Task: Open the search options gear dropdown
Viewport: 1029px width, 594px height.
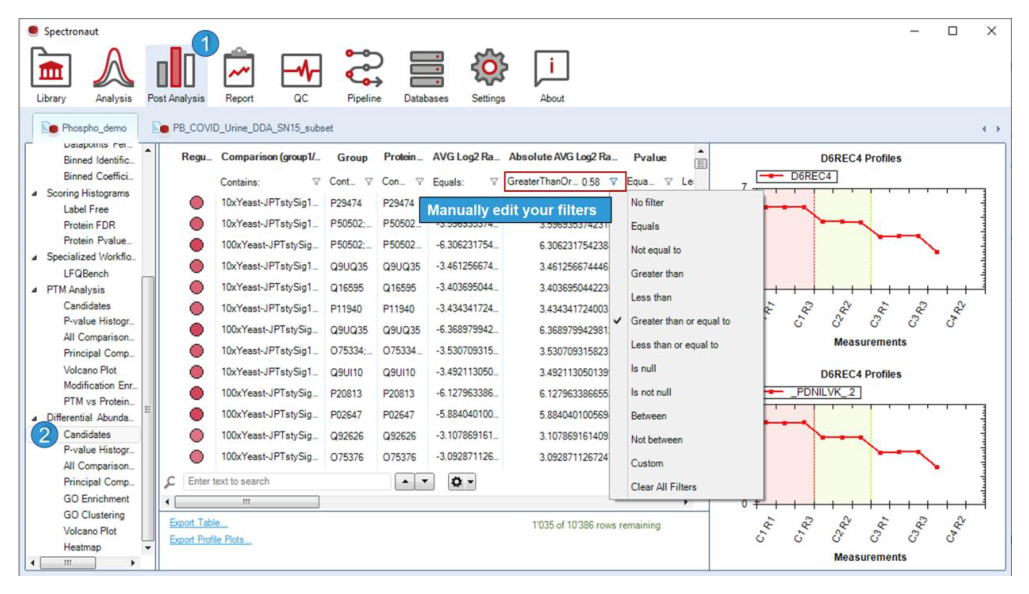Action: click(x=461, y=482)
